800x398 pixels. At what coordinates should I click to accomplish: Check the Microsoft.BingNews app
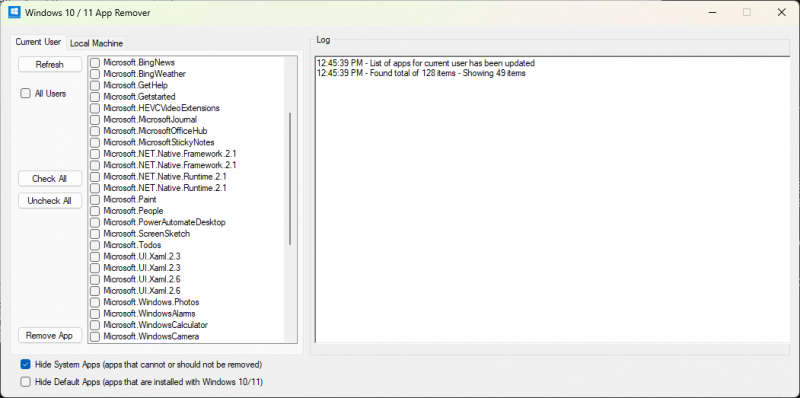point(95,63)
